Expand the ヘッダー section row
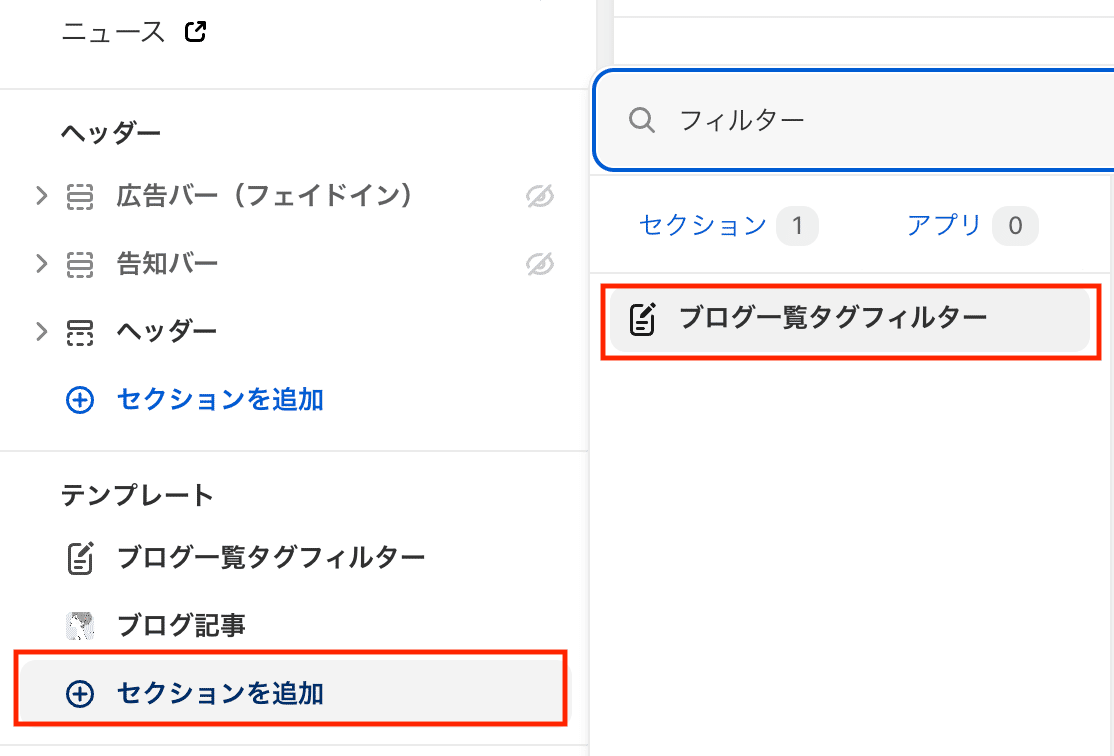Viewport: 1114px width, 756px height. [x=41, y=331]
